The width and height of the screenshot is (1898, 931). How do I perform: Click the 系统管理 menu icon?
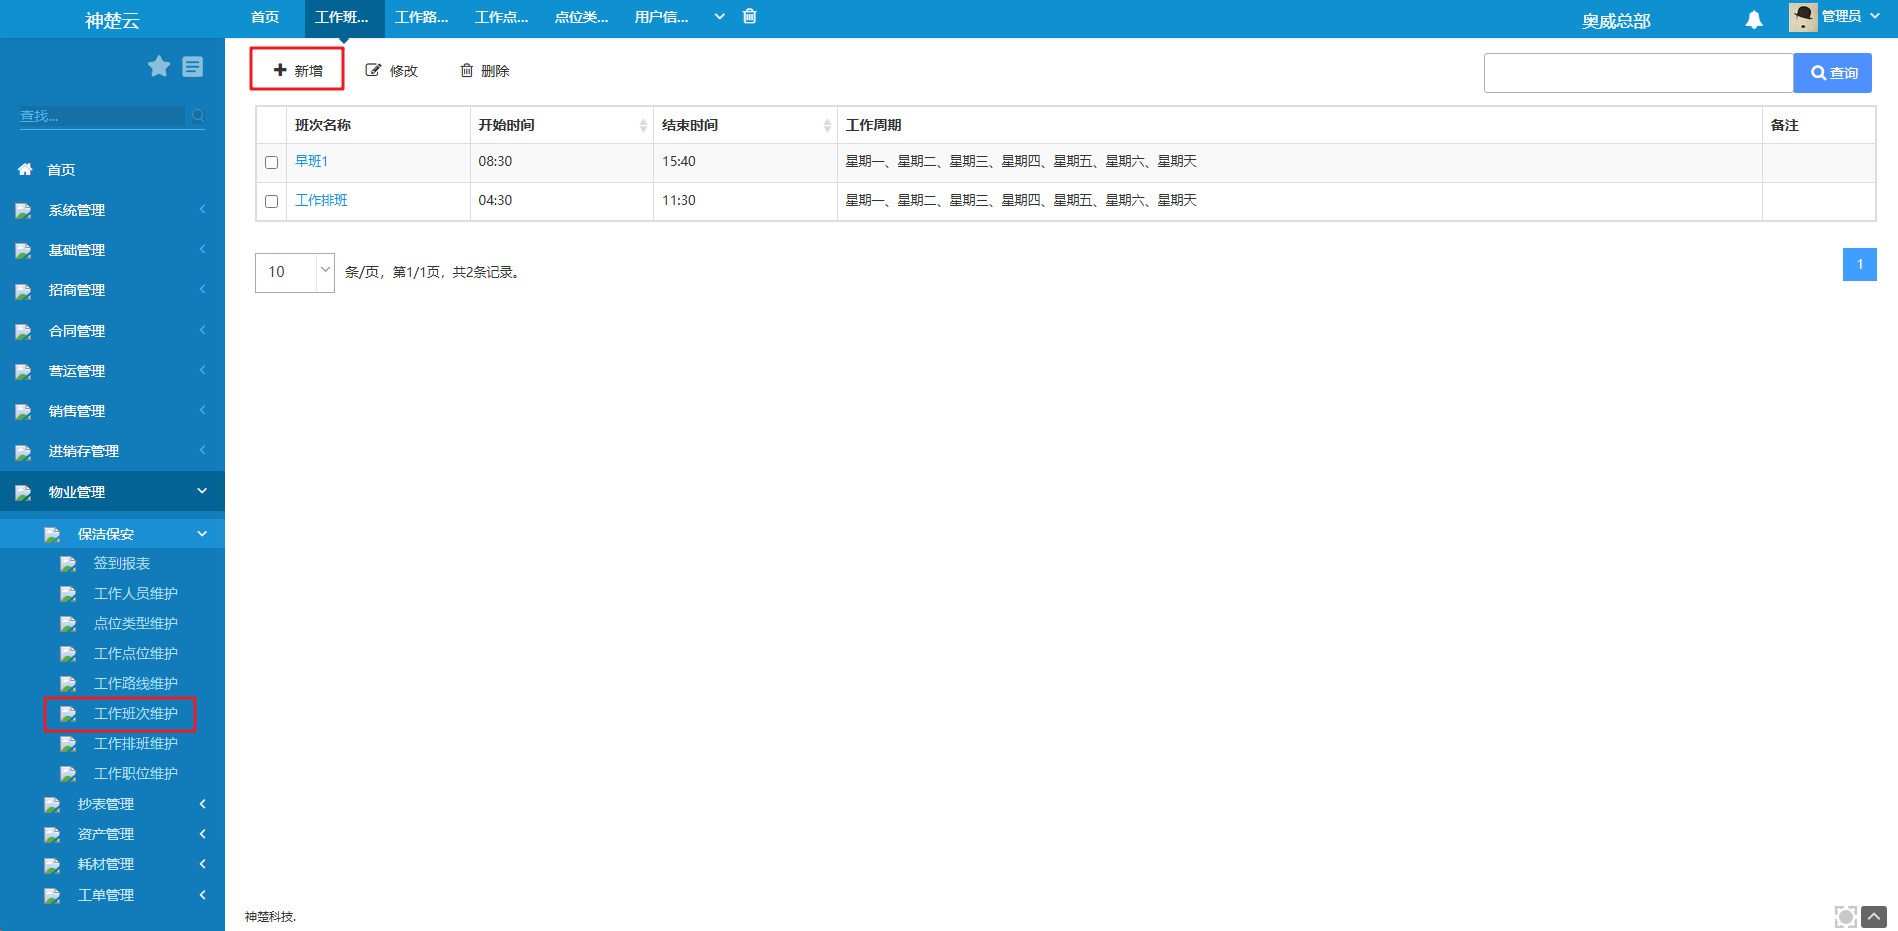pos(24,211)
